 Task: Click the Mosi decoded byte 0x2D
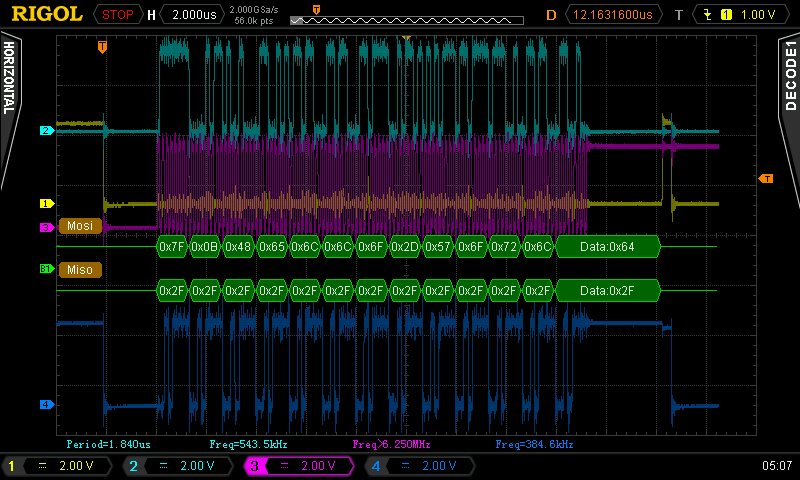404,246
